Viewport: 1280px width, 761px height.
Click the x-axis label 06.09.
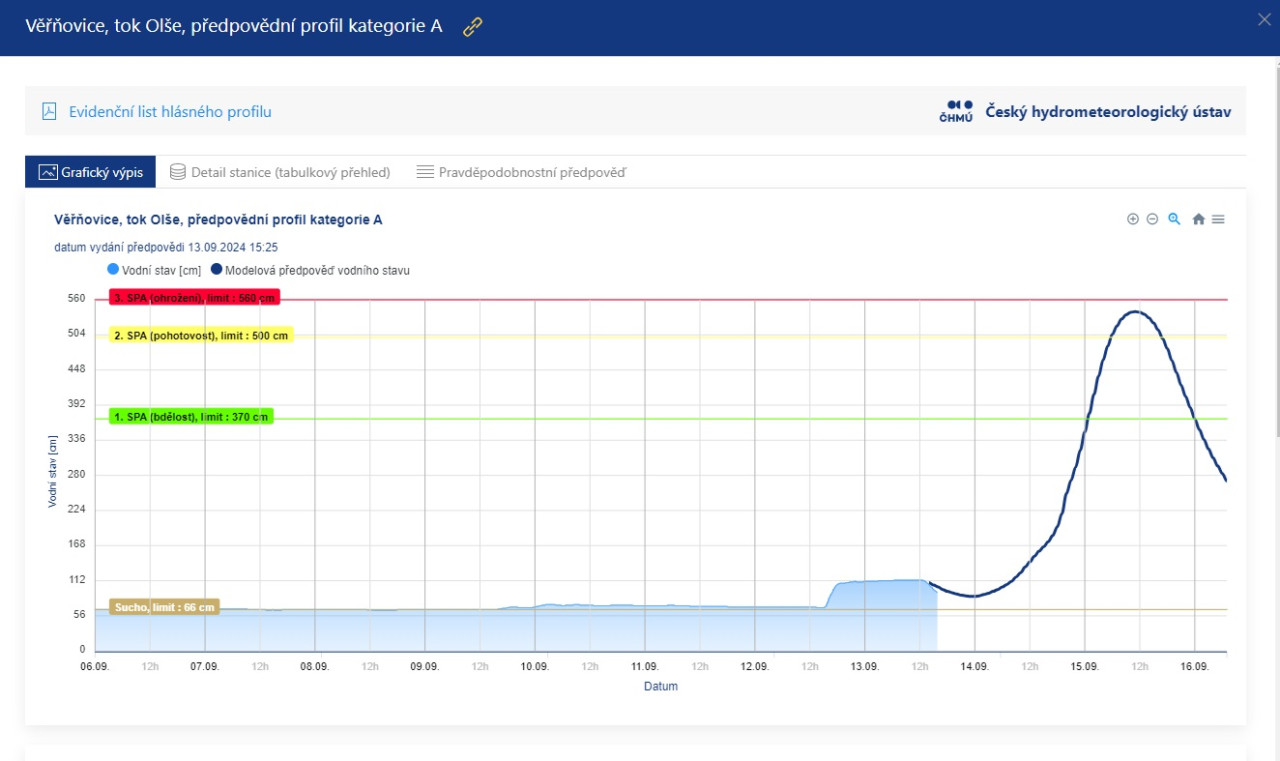click(x=95, y=666)
